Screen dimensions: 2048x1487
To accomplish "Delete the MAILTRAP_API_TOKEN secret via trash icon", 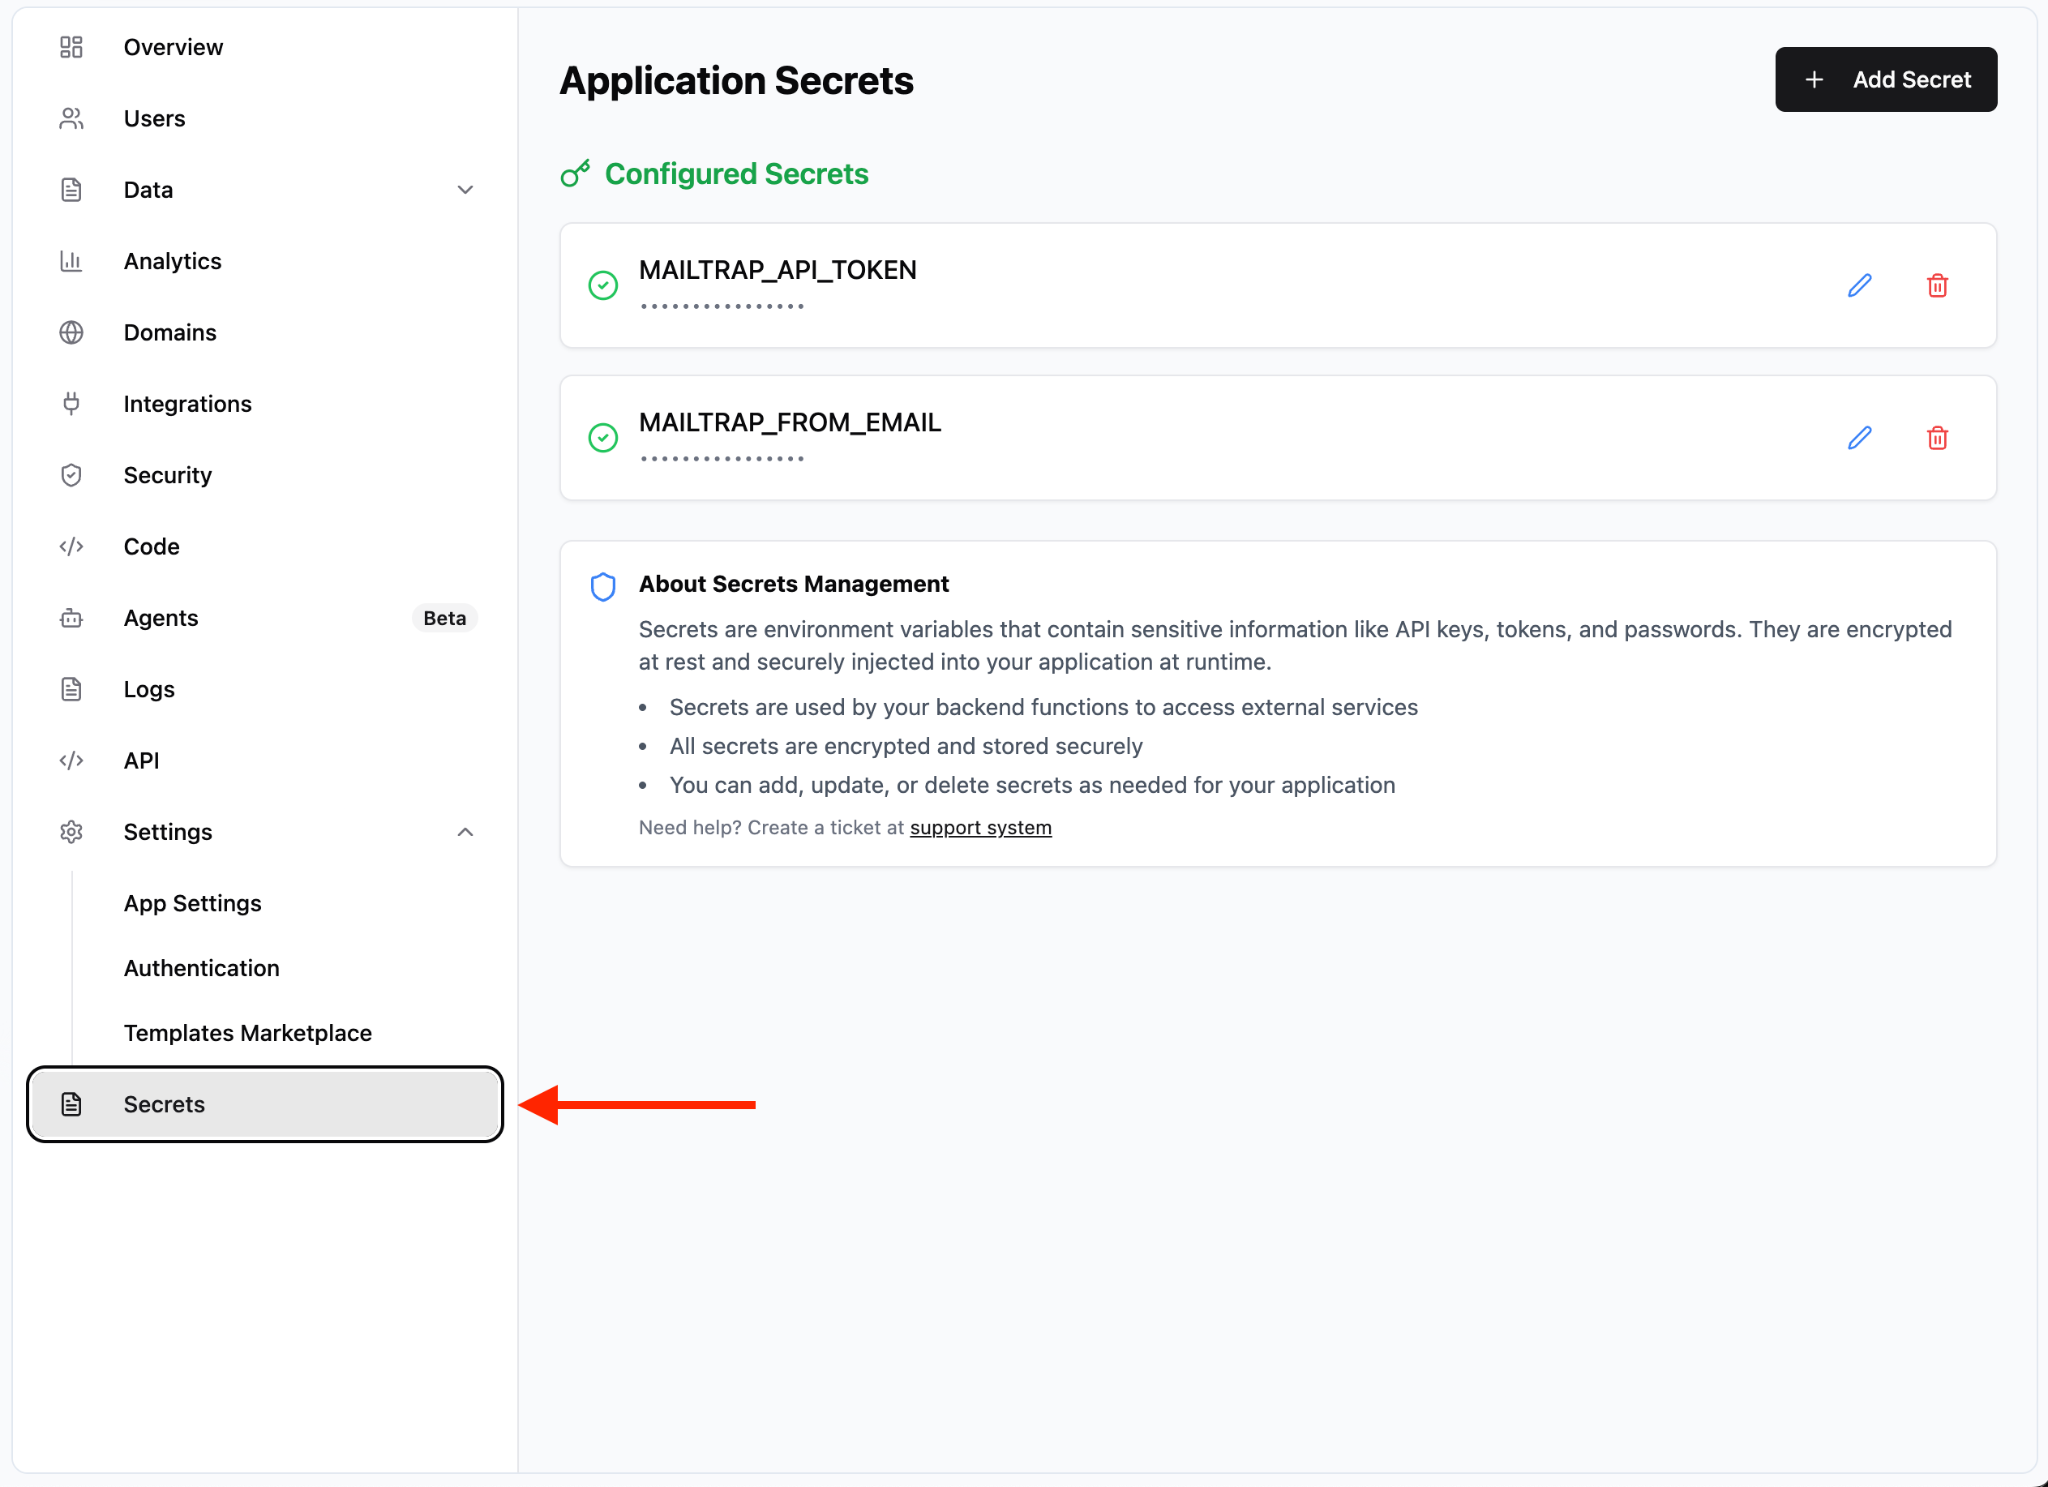I will pos(1937,286).
